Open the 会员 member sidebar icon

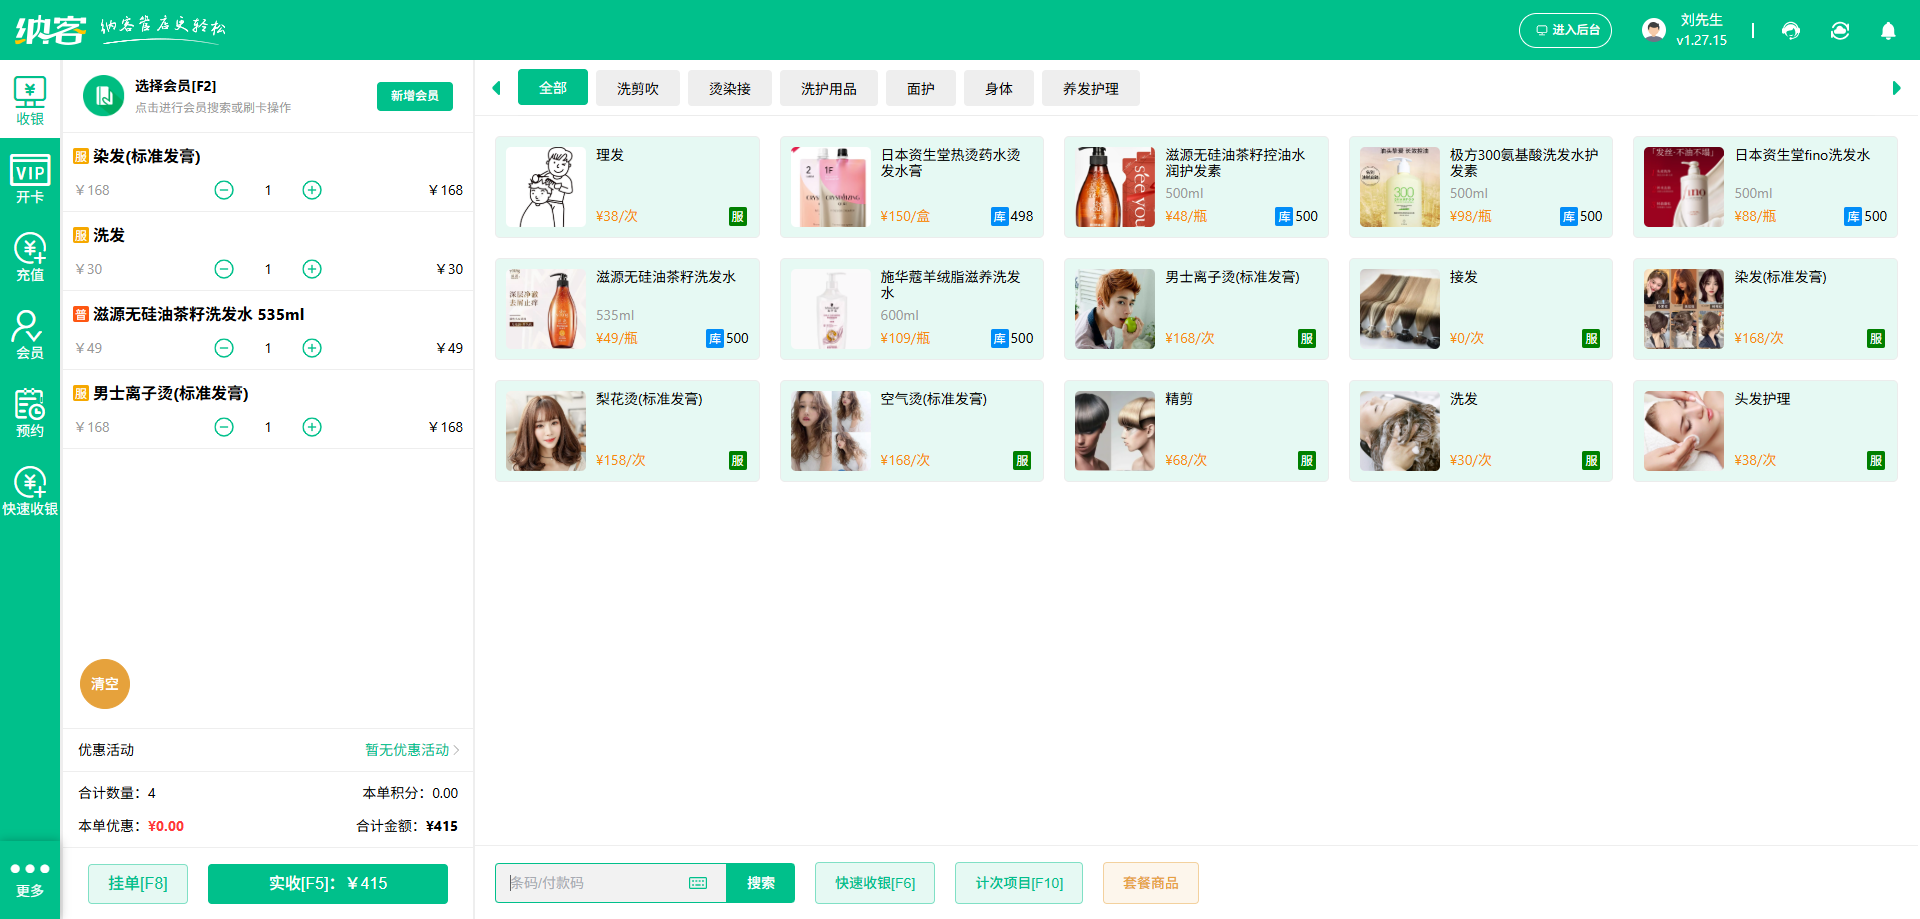30,332
